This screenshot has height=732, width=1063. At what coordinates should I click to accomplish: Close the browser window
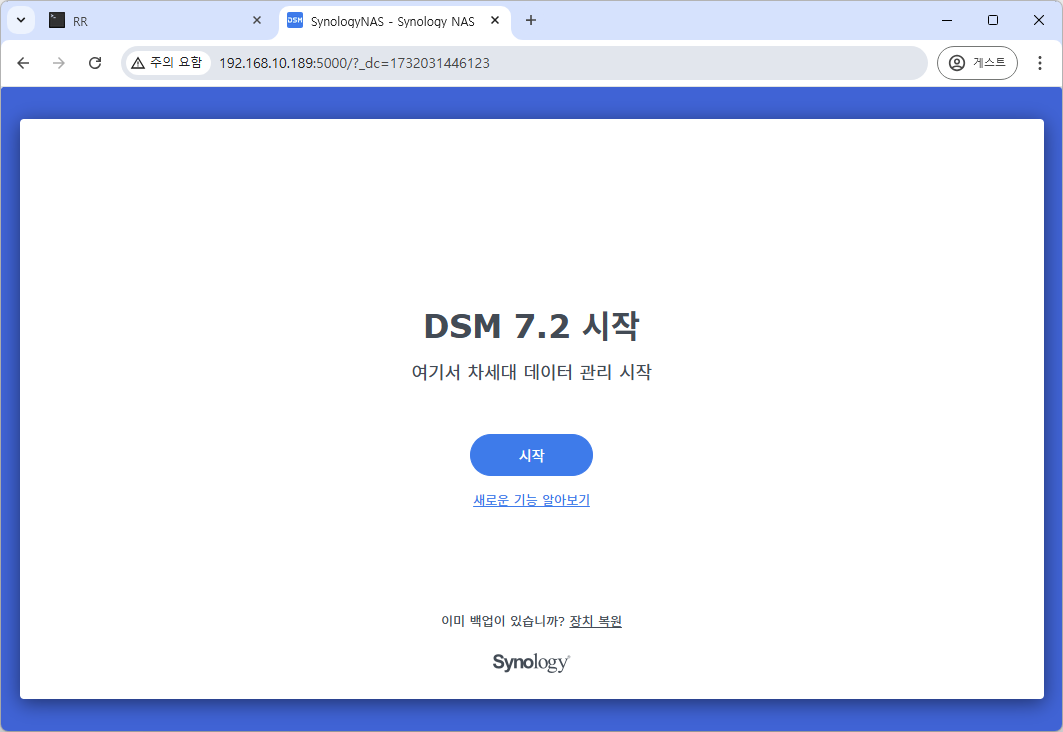coord(1039,20)
